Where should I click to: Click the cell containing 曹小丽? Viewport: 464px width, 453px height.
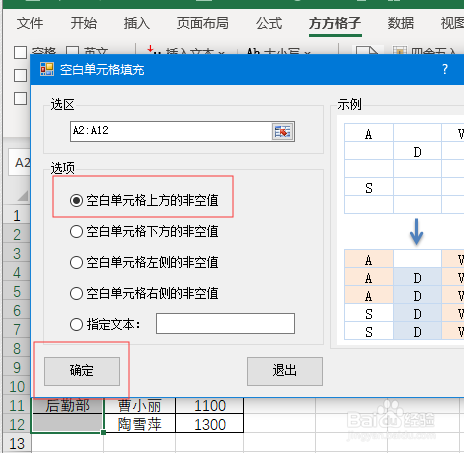pyautogui.click(x=140, y=406)
